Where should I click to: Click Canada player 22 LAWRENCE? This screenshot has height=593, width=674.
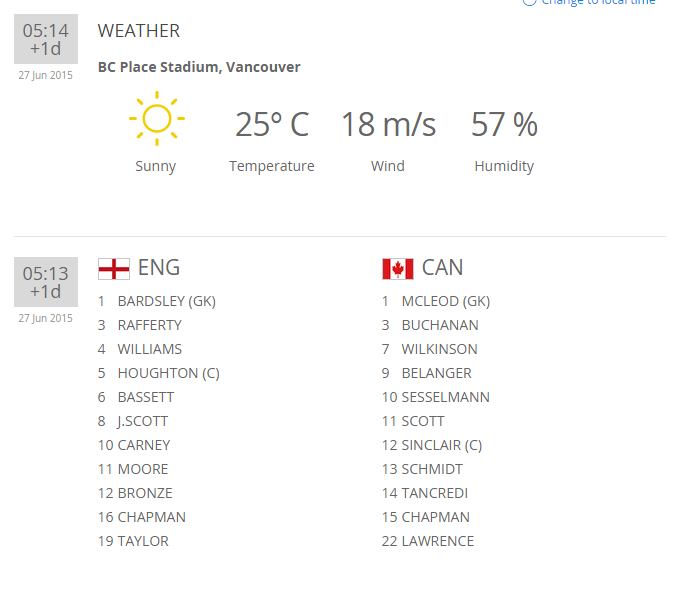pos(437,541)
